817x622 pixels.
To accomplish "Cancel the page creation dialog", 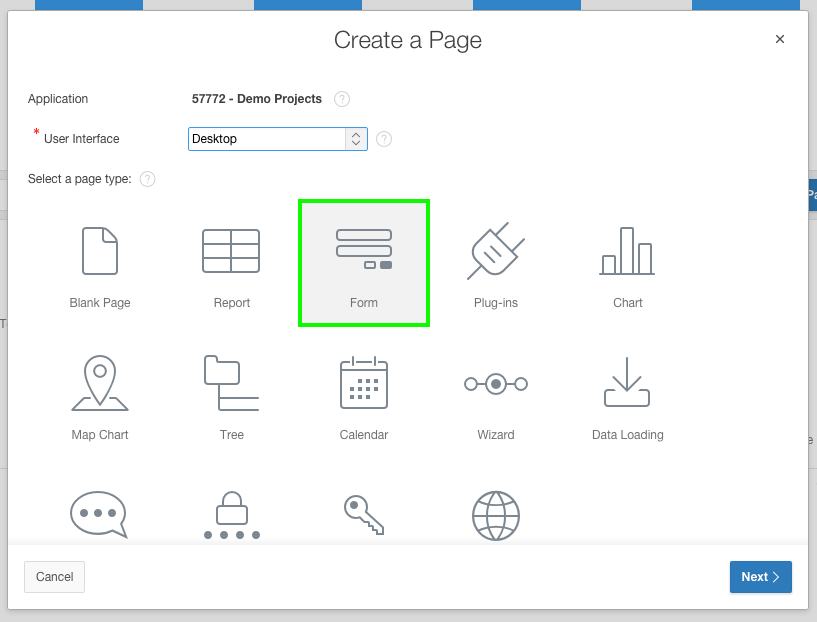I will pos(54,577).
